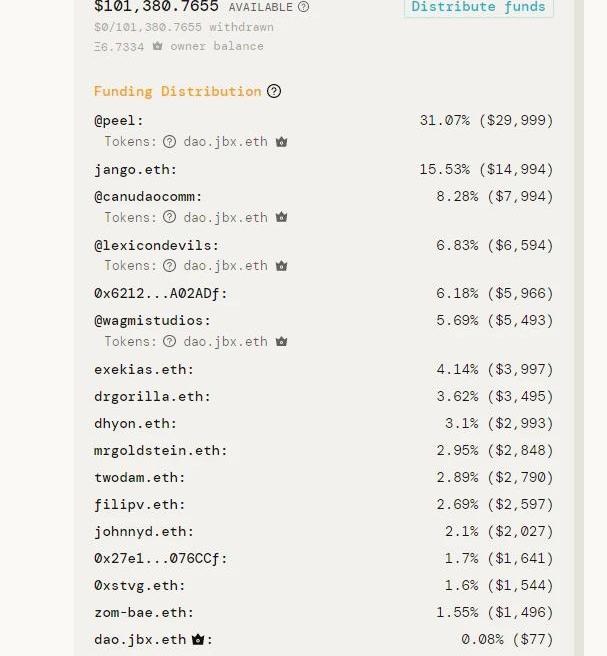The image size is (607, 656).
Task: Click the Tokens help icon under @peel
Action: point(169,142)
